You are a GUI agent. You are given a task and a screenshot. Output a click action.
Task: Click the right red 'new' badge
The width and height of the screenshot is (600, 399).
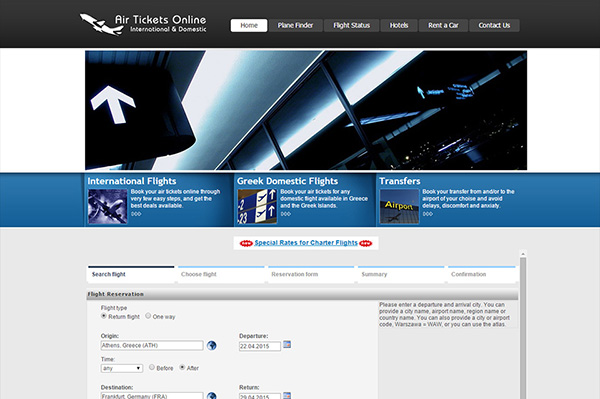pyautogui.click(x=365, y=243)
